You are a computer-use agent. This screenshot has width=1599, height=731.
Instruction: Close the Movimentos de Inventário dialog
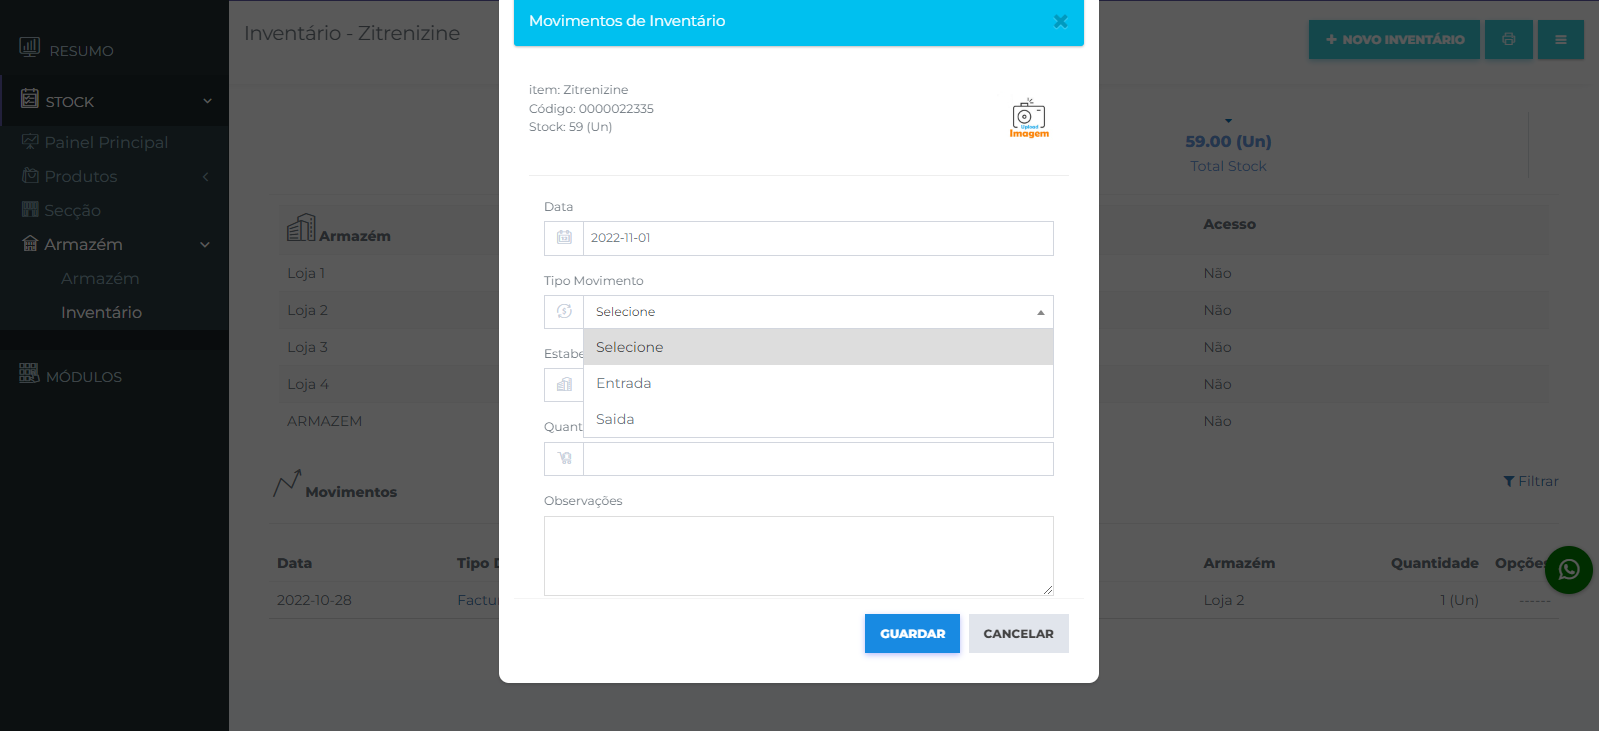point(1060,21)
